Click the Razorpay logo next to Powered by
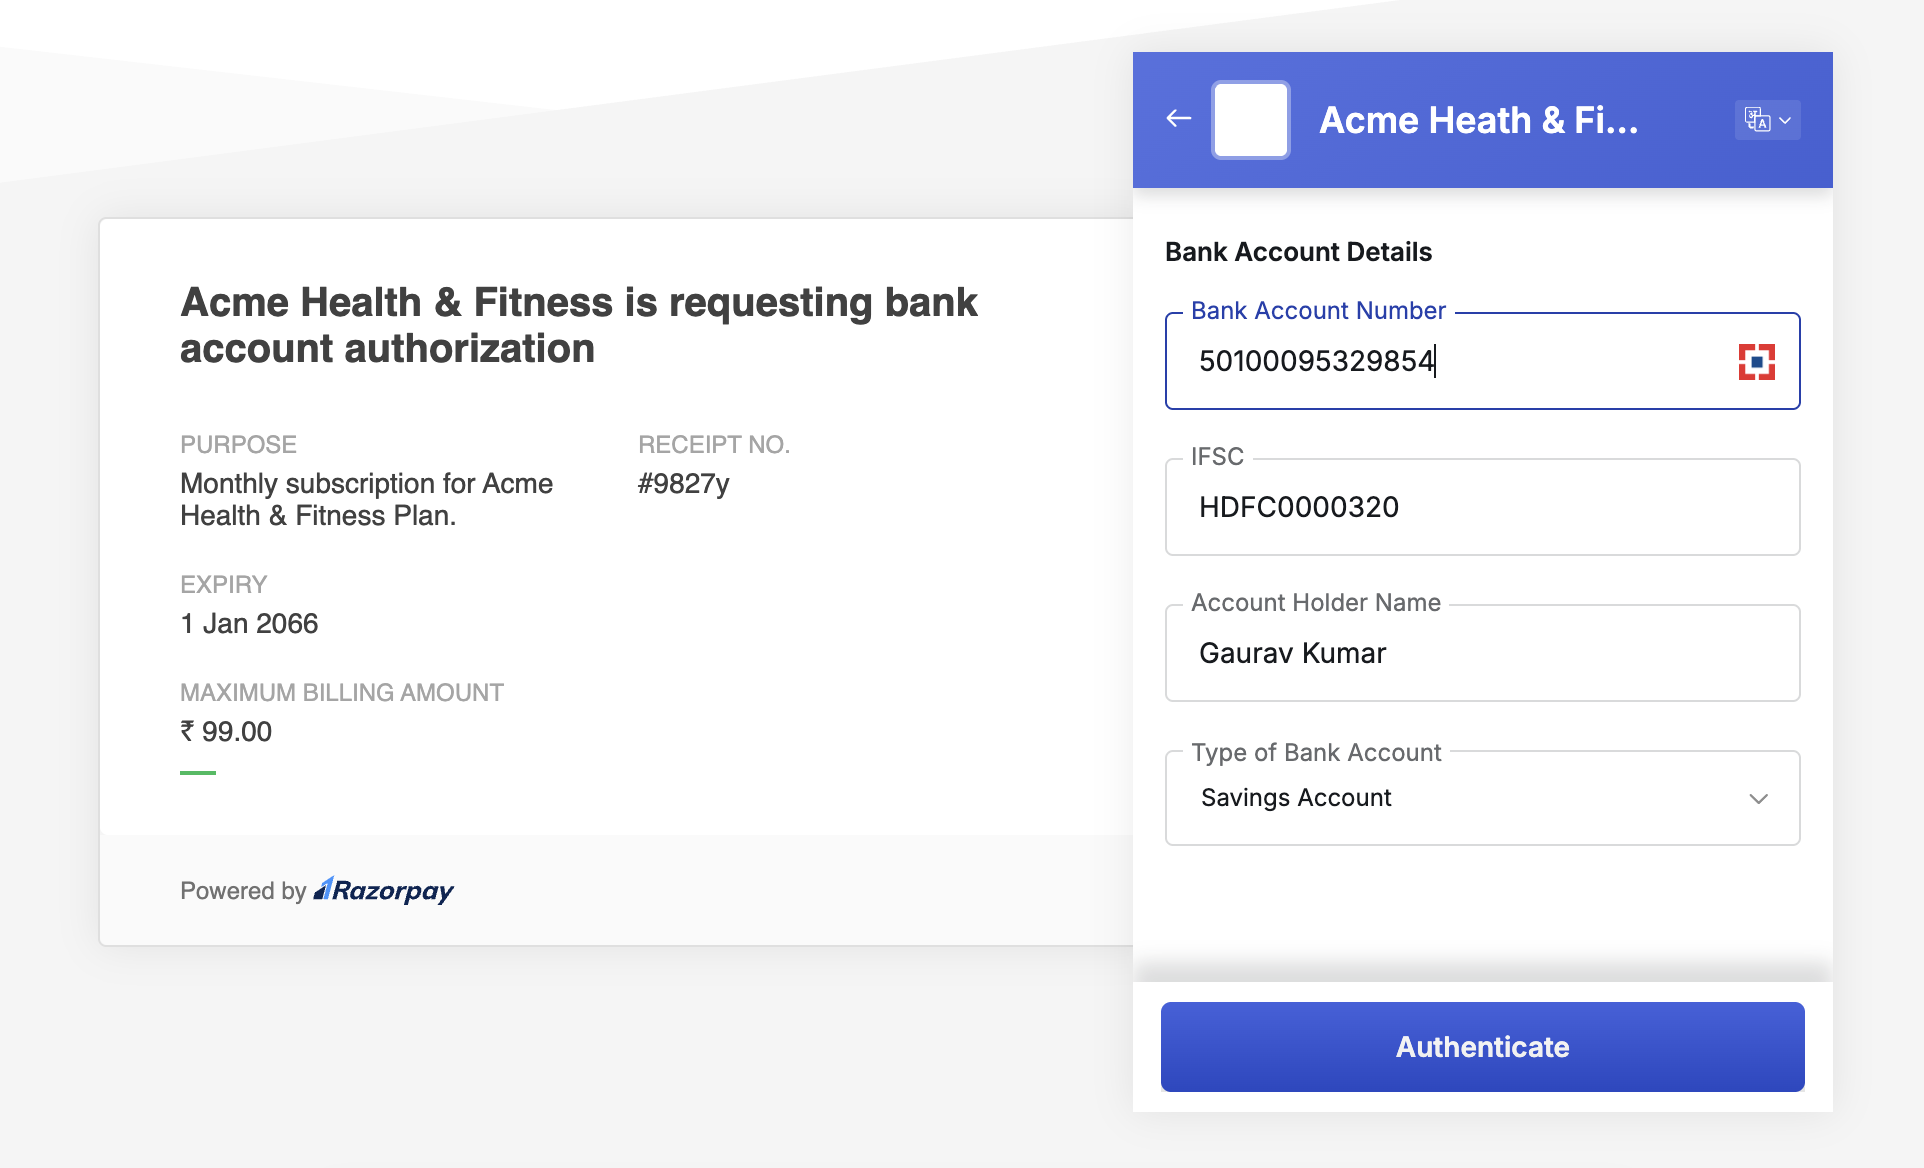Image resolution: width=1924 pixels, height=1168 pixels. tap(382, 890)
